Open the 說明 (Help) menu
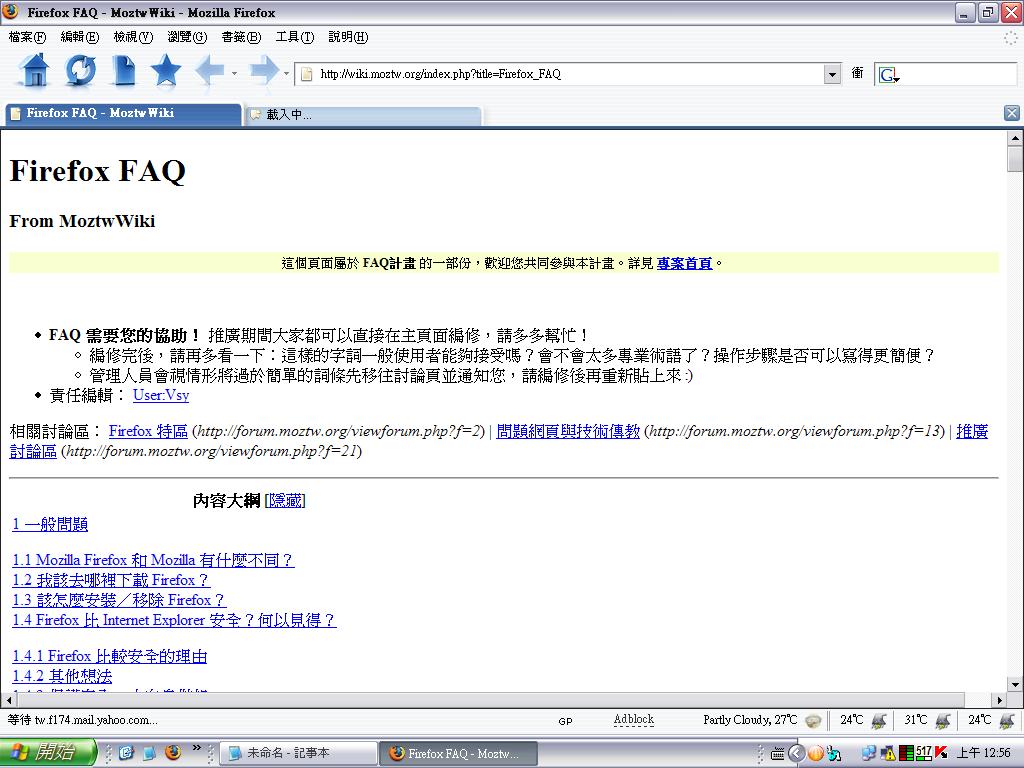This screenshot has height=768, width=1024. 348,37
